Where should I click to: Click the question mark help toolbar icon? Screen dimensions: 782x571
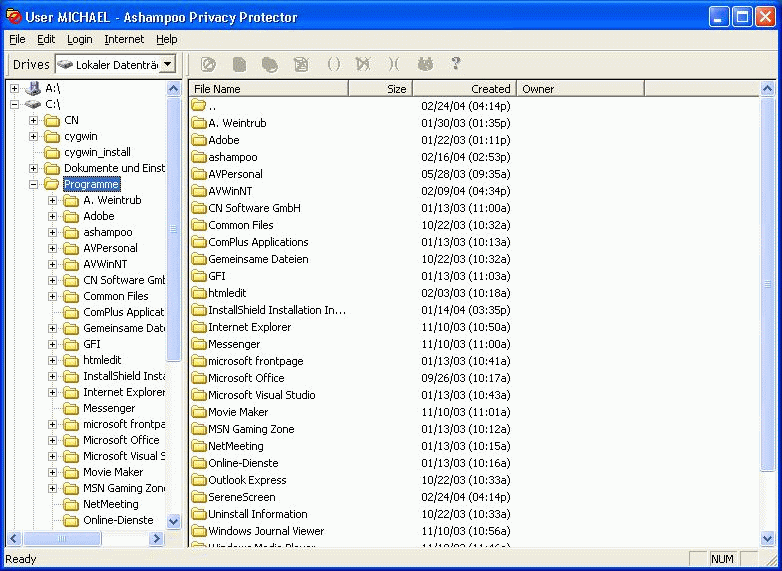[455, 64]
